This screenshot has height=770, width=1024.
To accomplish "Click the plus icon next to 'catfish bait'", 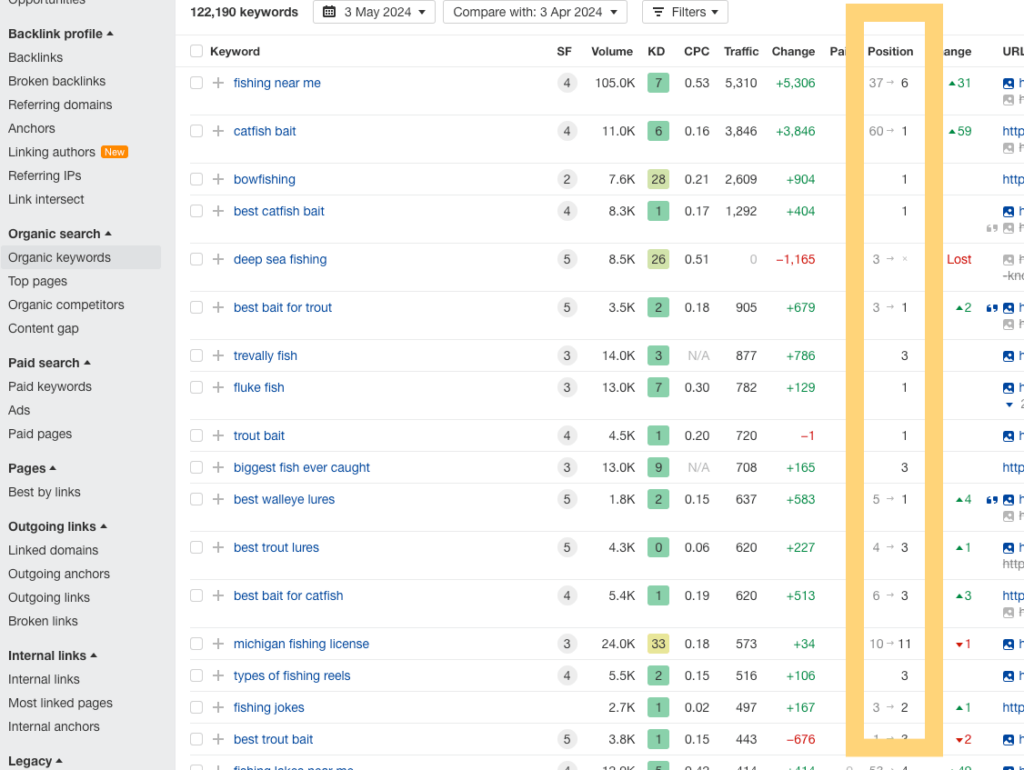I will (x=218, y=131).
